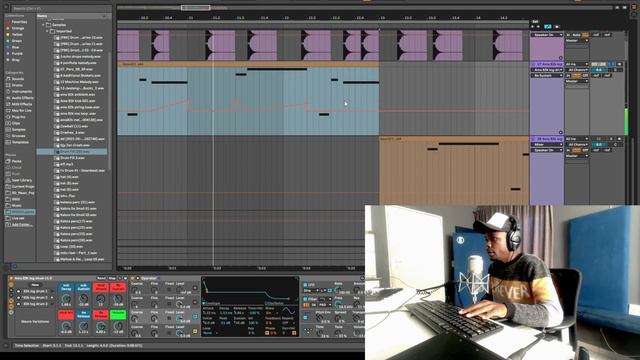The image size is (640, 360).
Task: Collapse the Imported folder in browser
Action: 47,31
